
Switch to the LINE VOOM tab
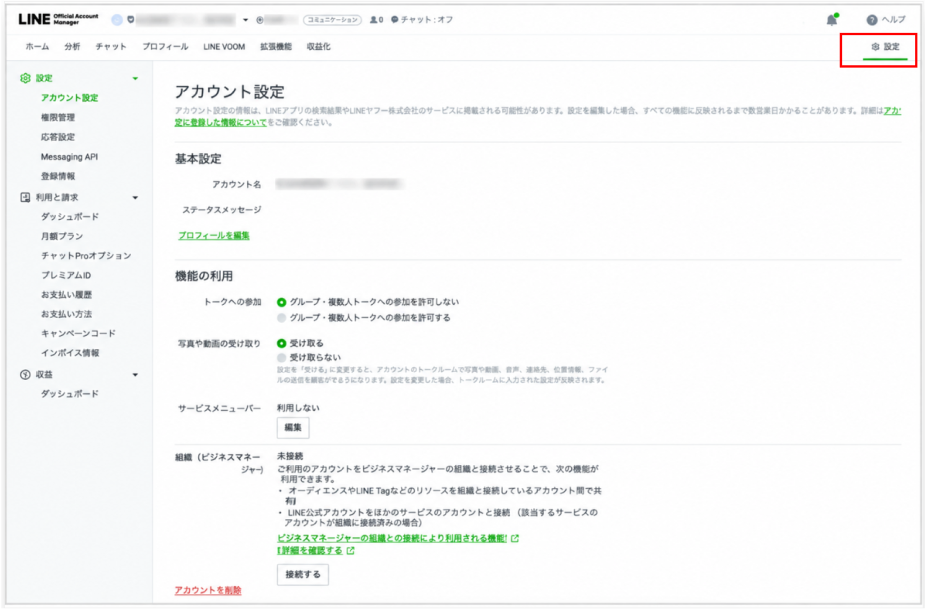click(x=224, y=47)
